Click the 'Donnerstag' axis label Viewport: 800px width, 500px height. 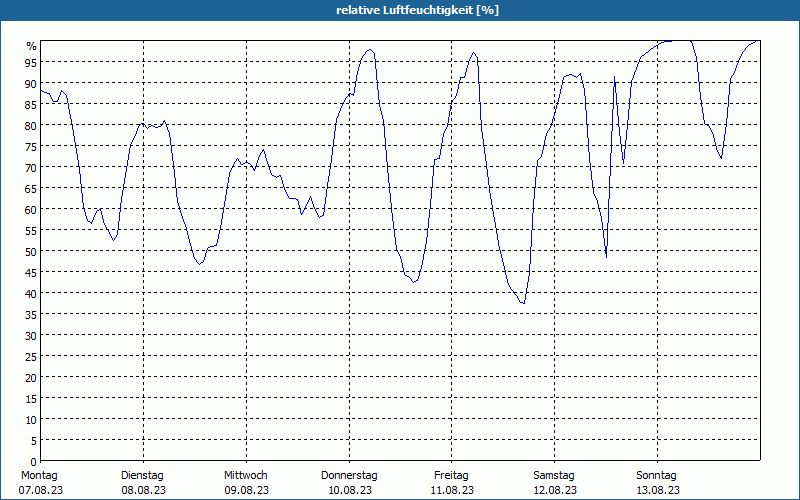(349, 475)
